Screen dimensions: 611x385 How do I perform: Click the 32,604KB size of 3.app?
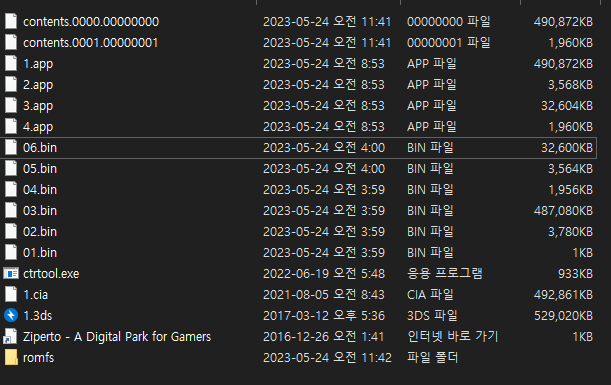click(x=567, y=106)
